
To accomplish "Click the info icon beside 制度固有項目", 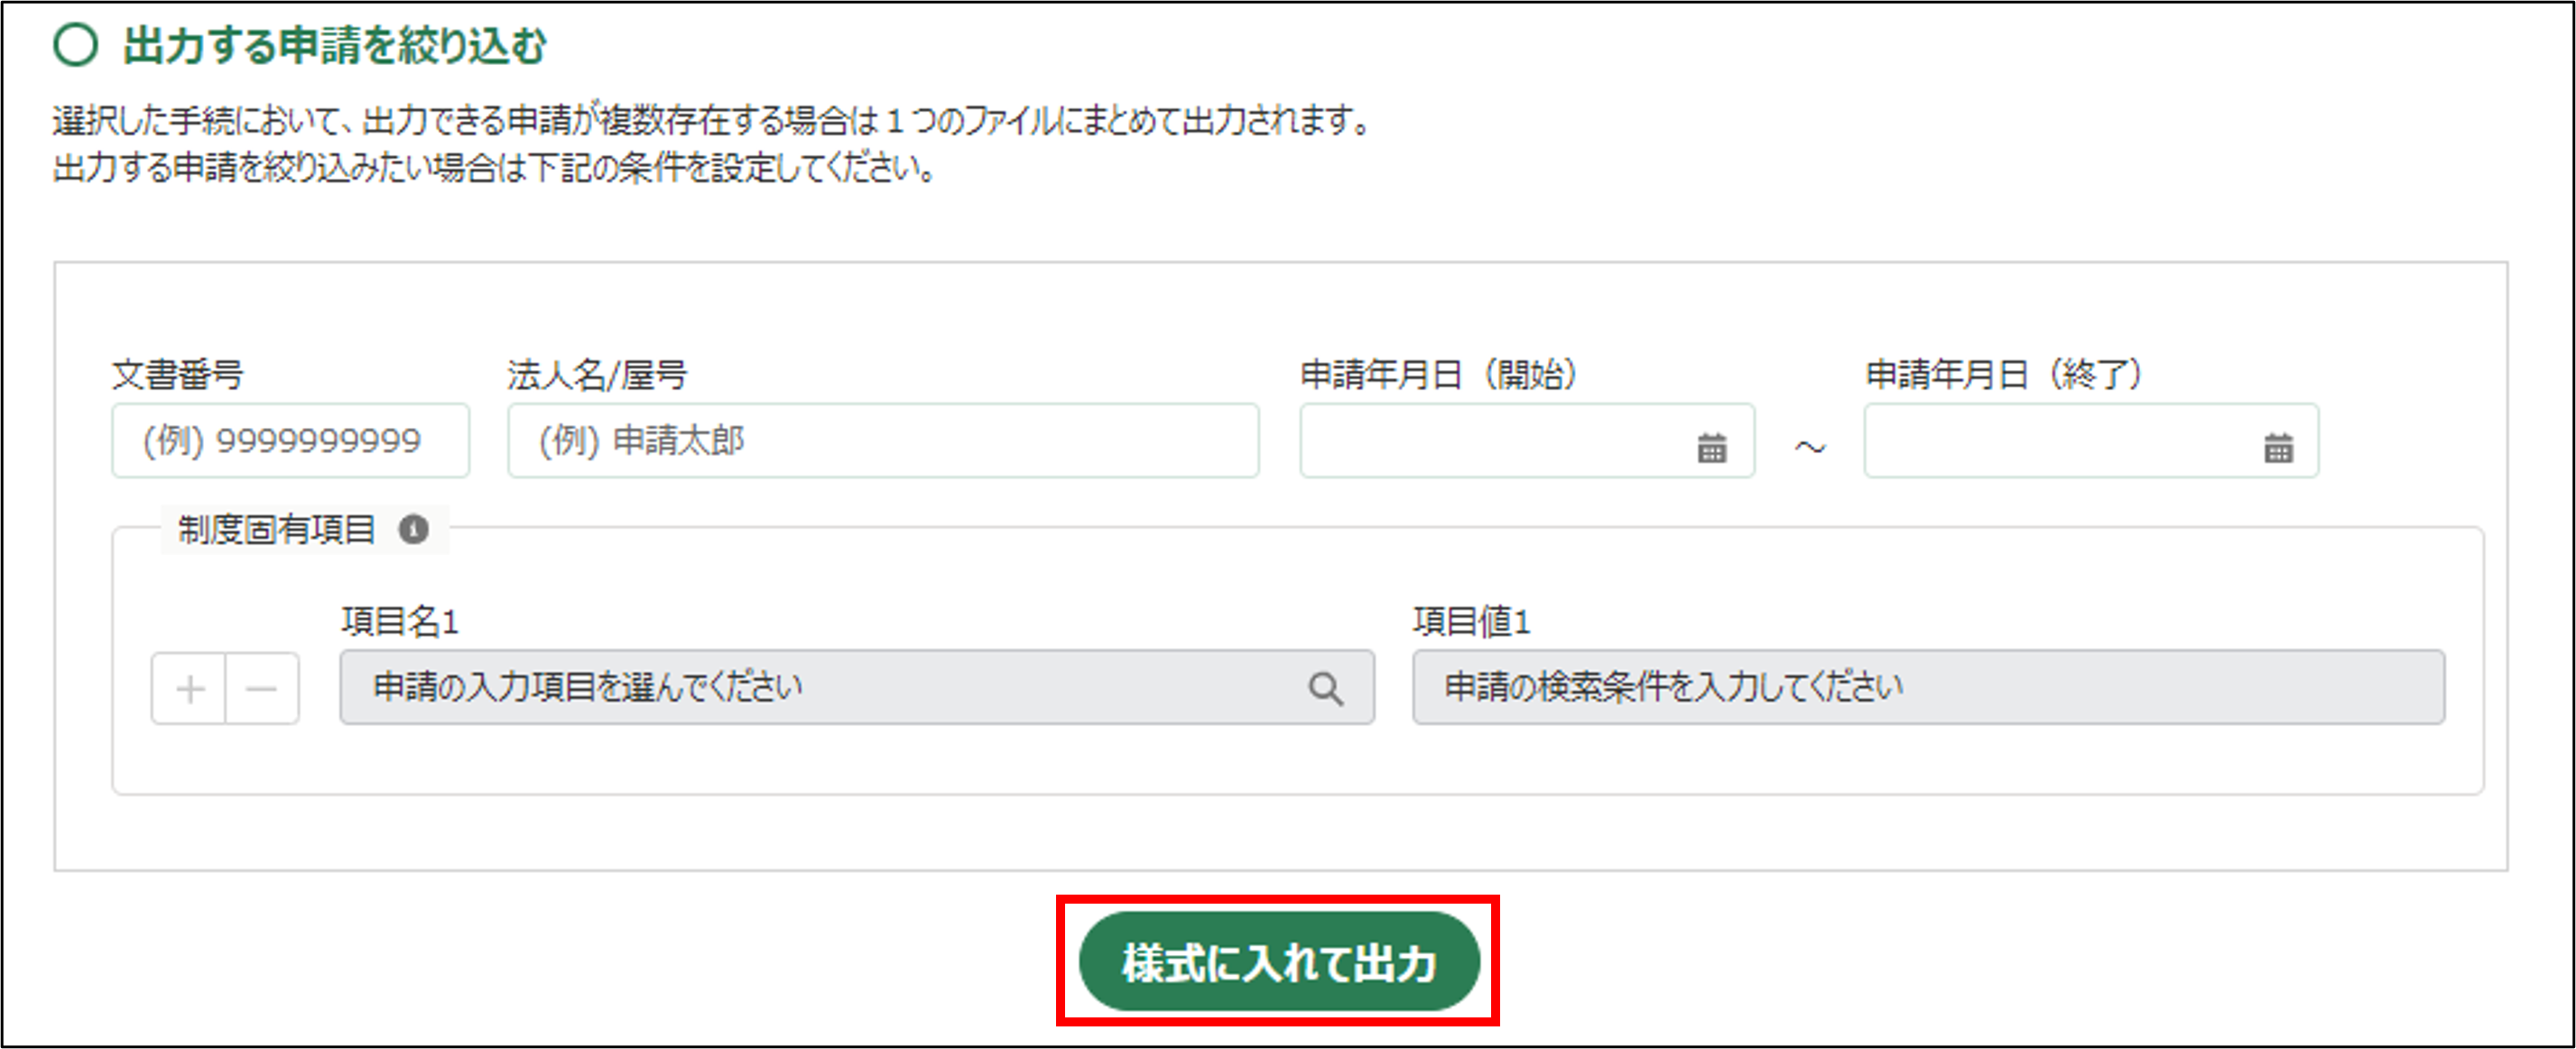I will (414, 529).
